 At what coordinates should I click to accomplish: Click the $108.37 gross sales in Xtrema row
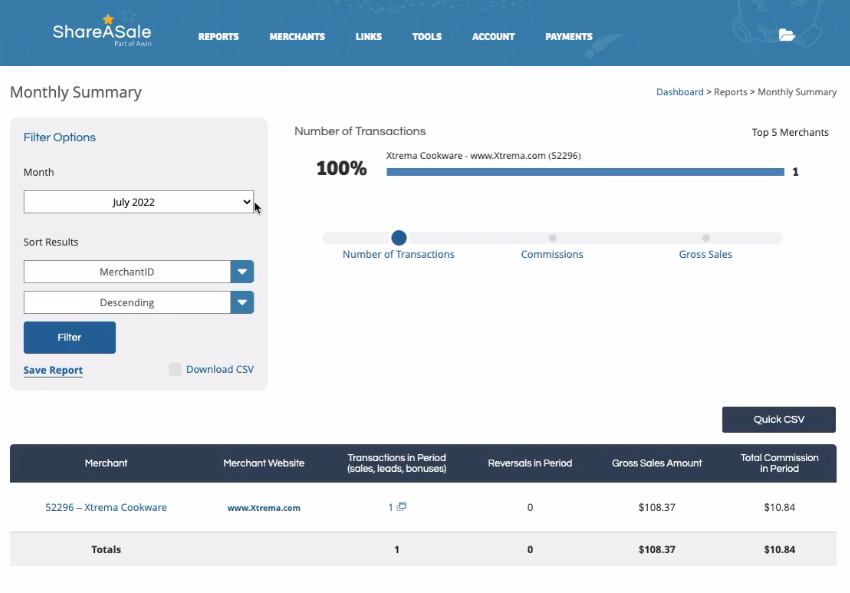[656, 507]
